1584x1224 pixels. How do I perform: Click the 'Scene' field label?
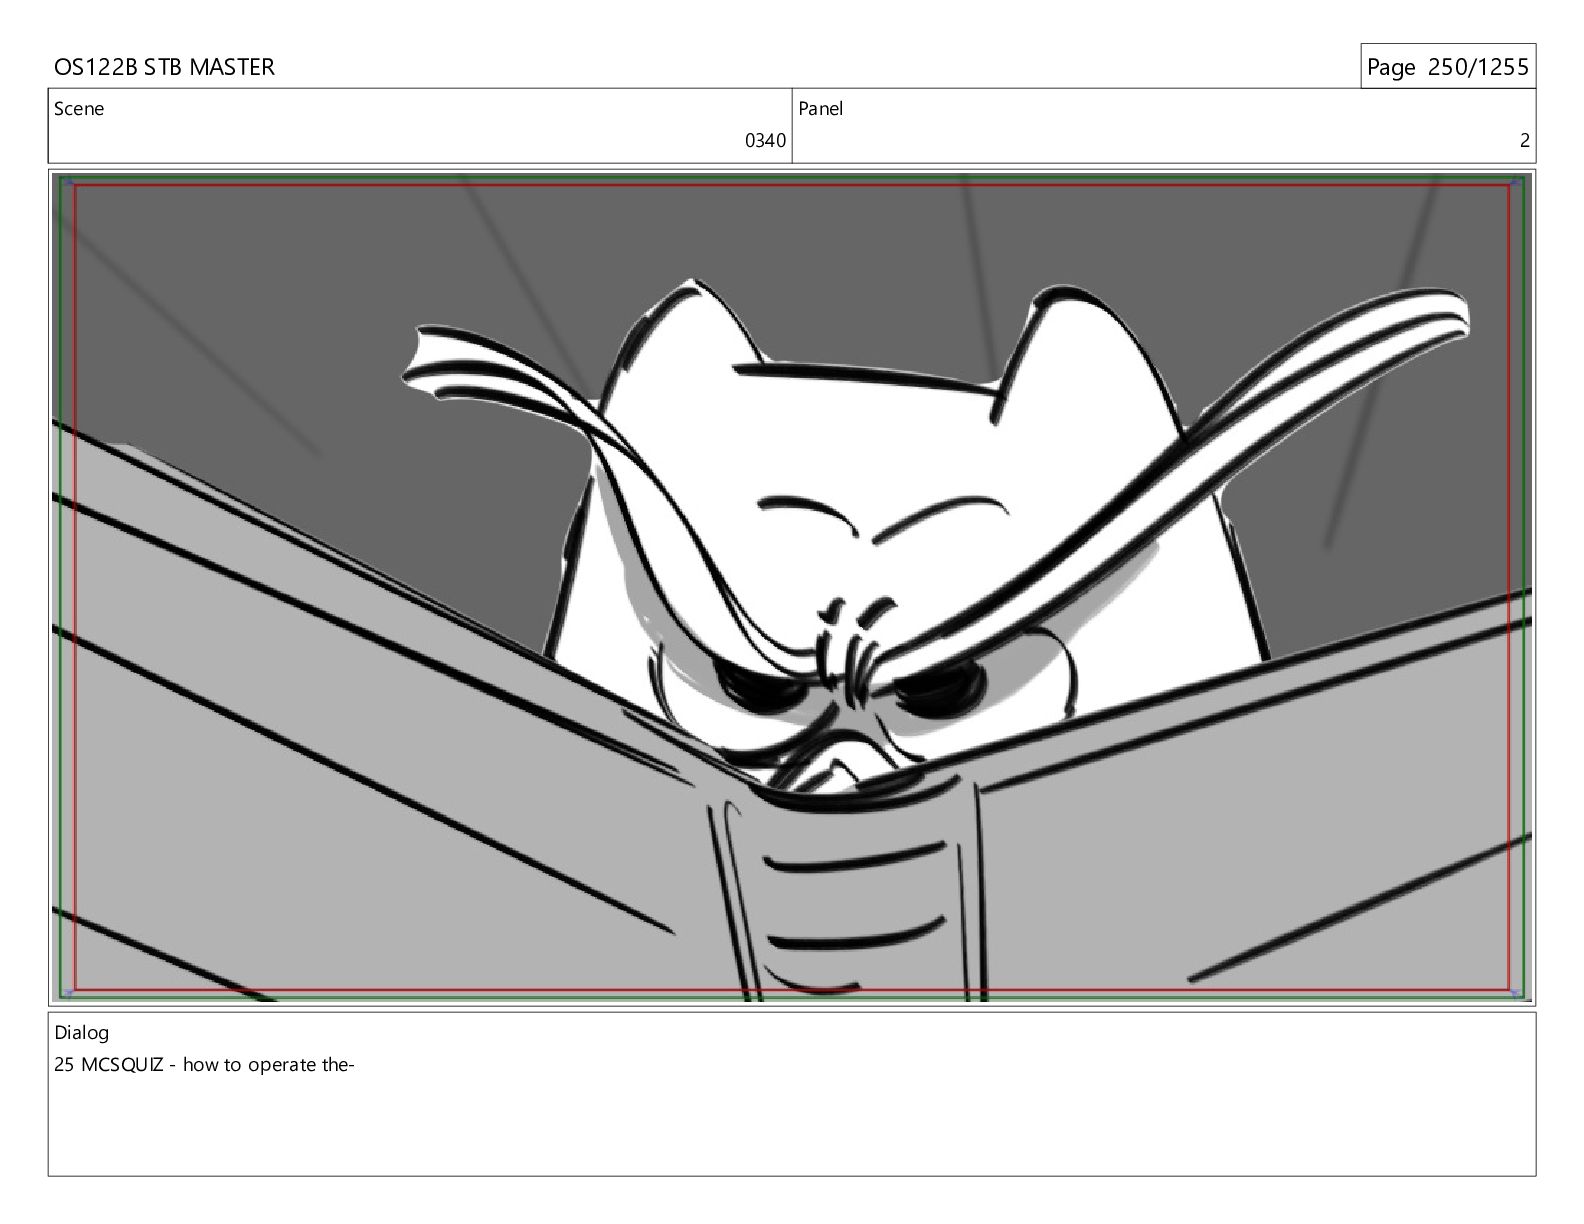click(79, 109)
